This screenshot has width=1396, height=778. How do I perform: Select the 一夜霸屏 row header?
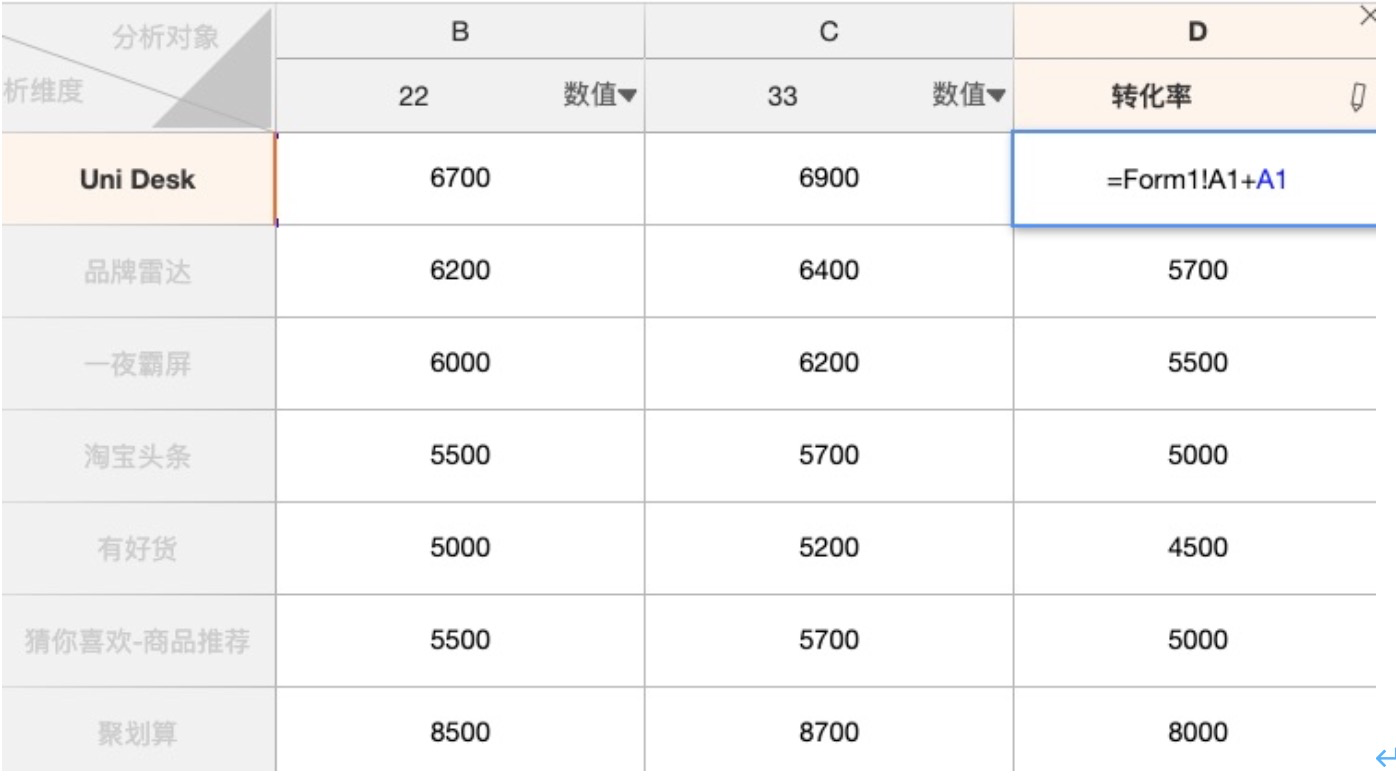(138, 363)
